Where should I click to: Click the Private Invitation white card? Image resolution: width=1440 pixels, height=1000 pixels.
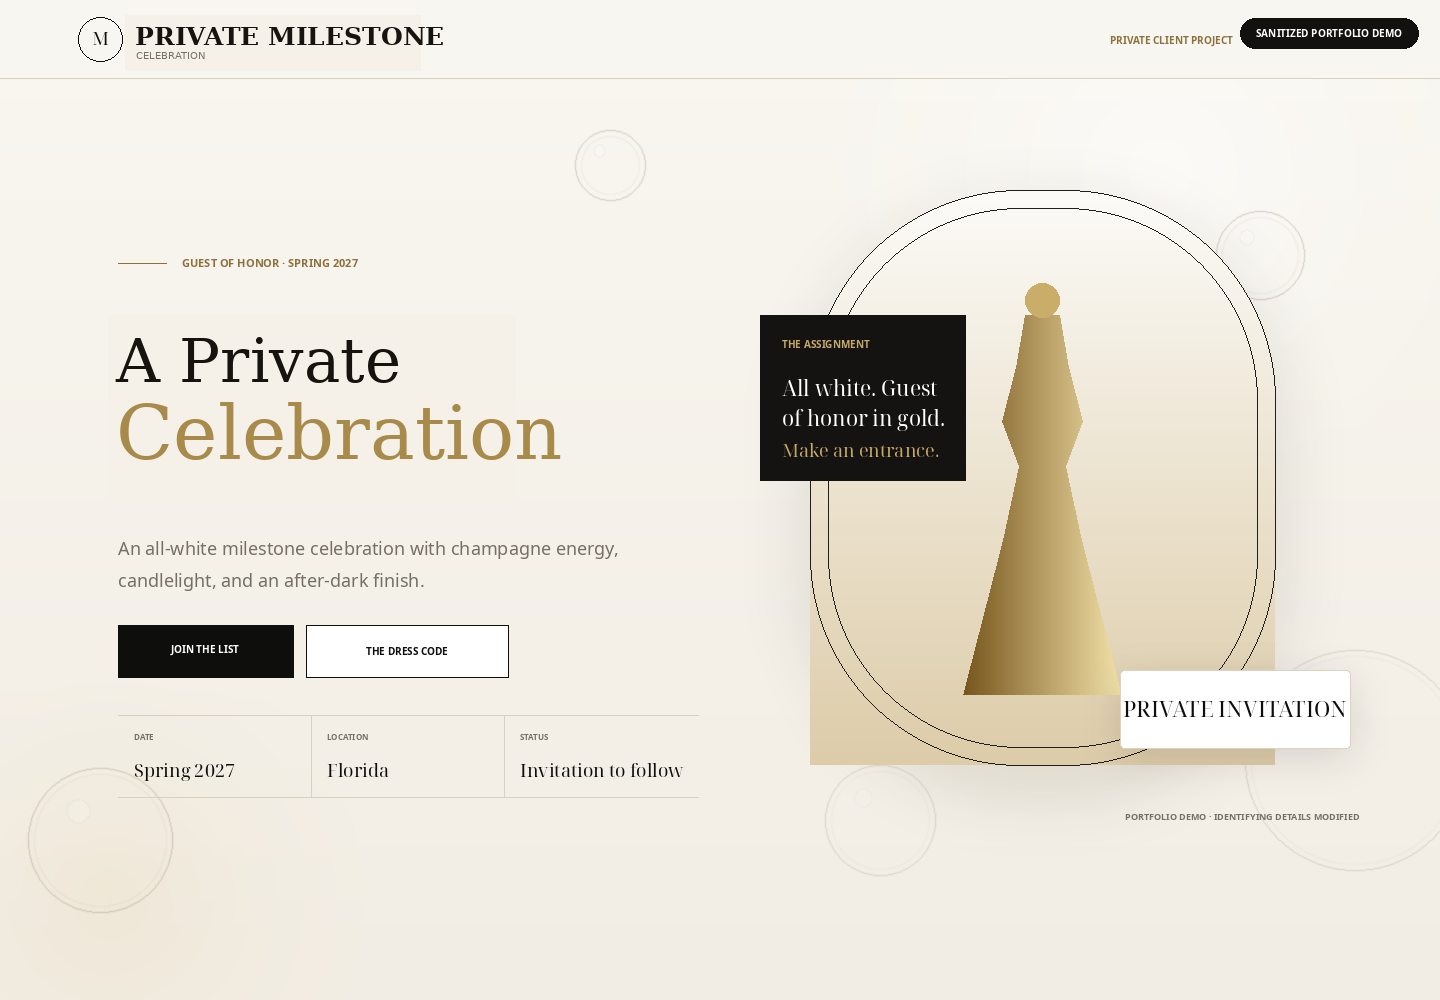(1235, 709)
